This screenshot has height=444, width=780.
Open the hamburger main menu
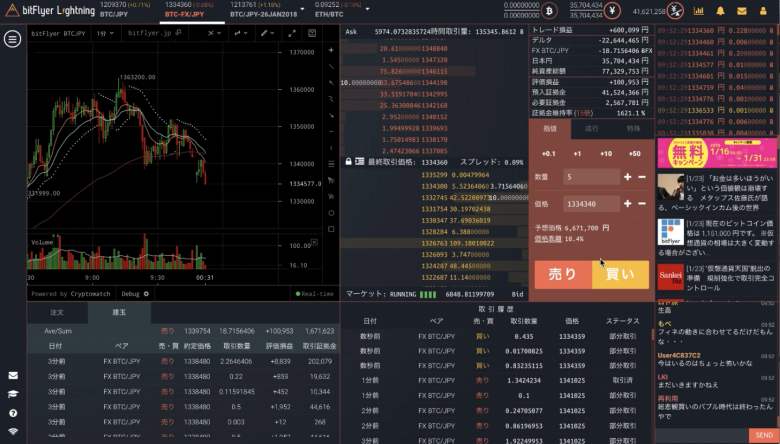click(x=12, y=39)
